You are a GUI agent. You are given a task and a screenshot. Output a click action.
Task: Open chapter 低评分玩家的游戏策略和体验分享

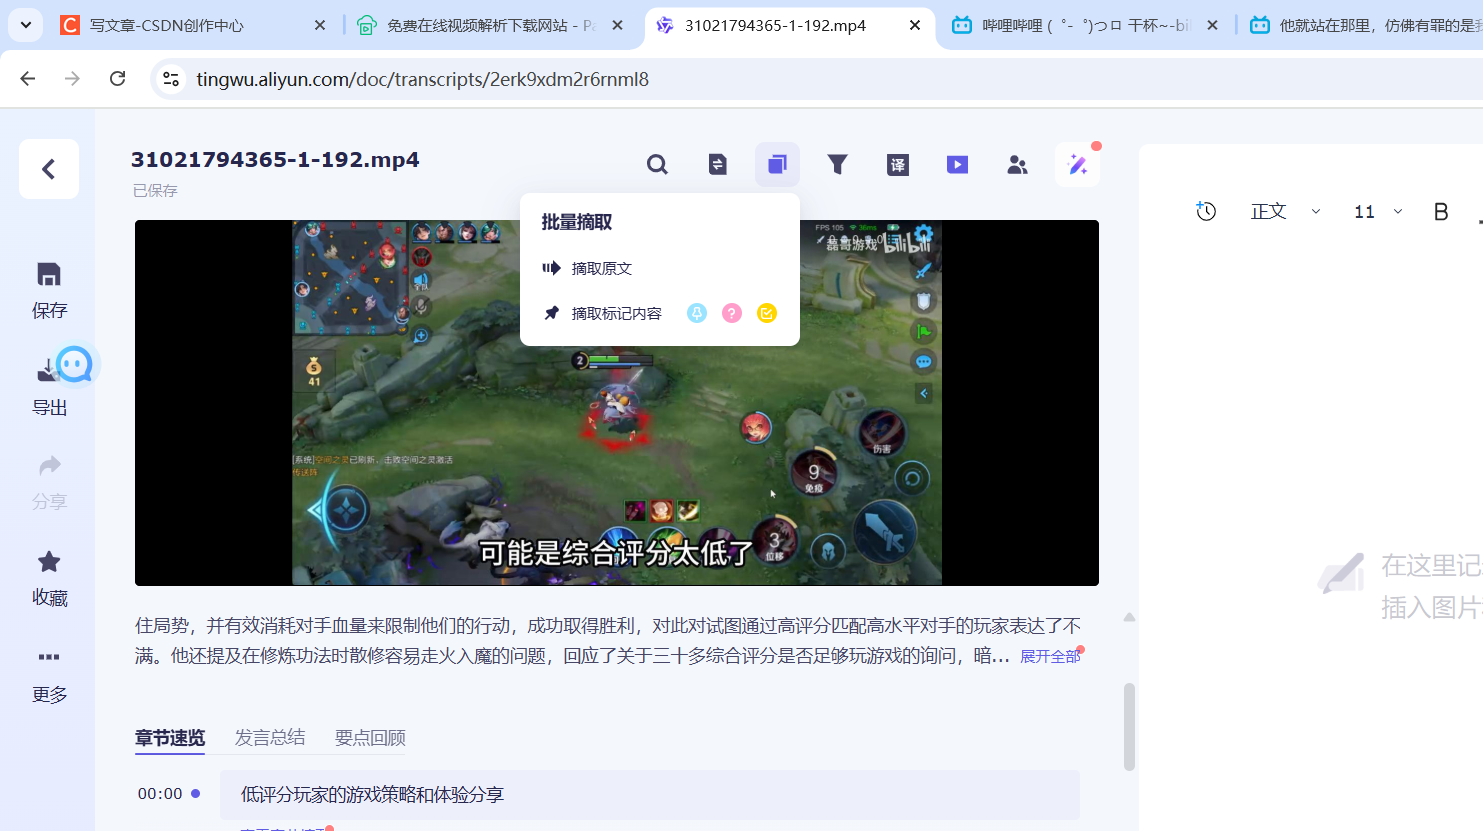point(650,794)
